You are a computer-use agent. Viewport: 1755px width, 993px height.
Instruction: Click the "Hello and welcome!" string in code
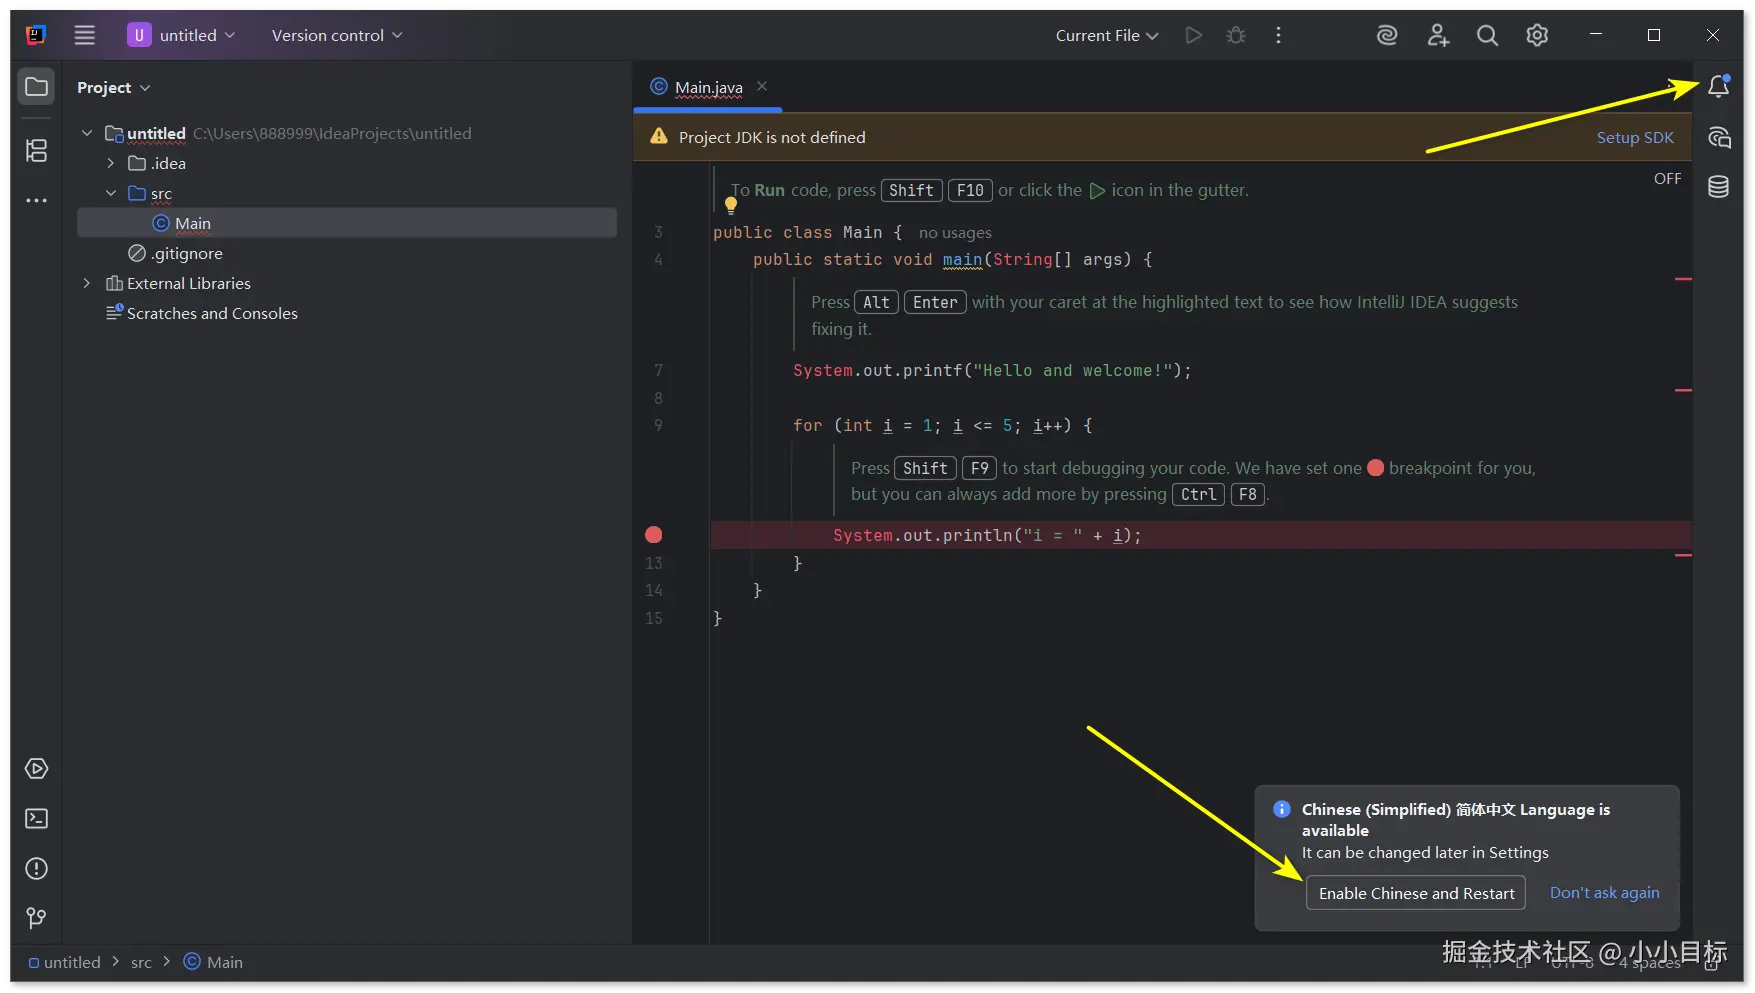(1072, 371)
